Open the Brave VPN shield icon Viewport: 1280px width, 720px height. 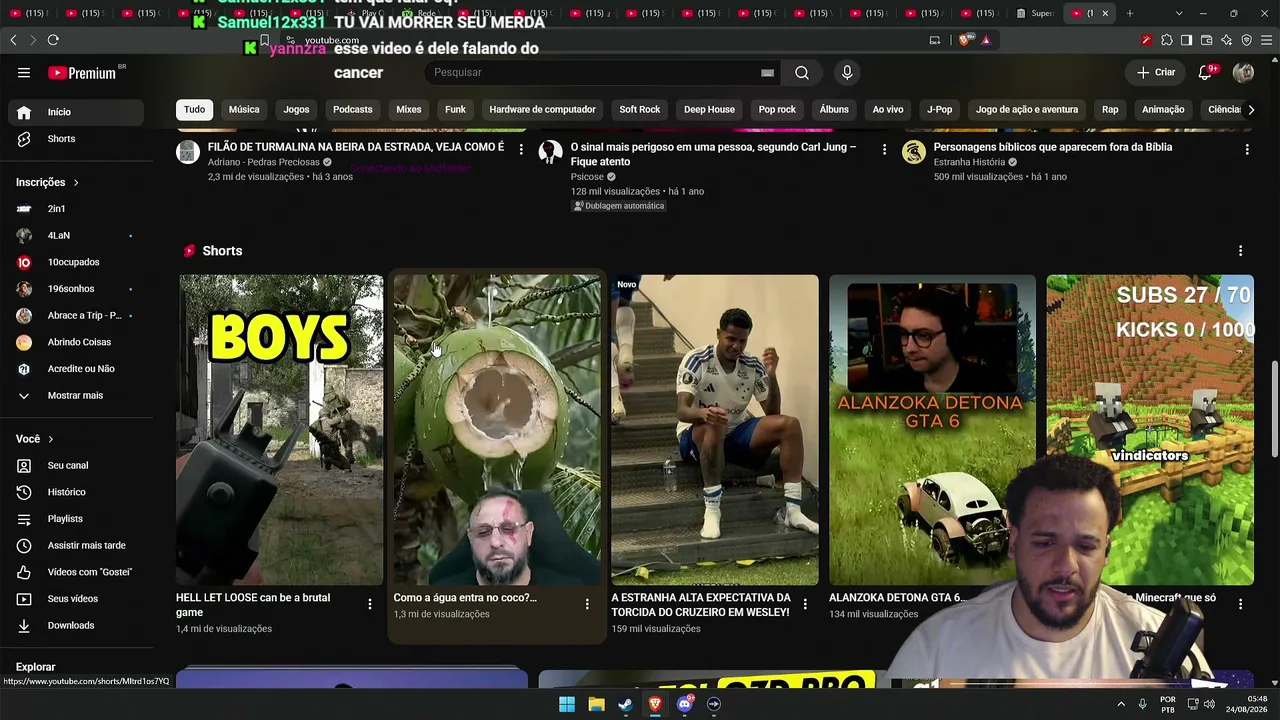[x=1247, y=40]
